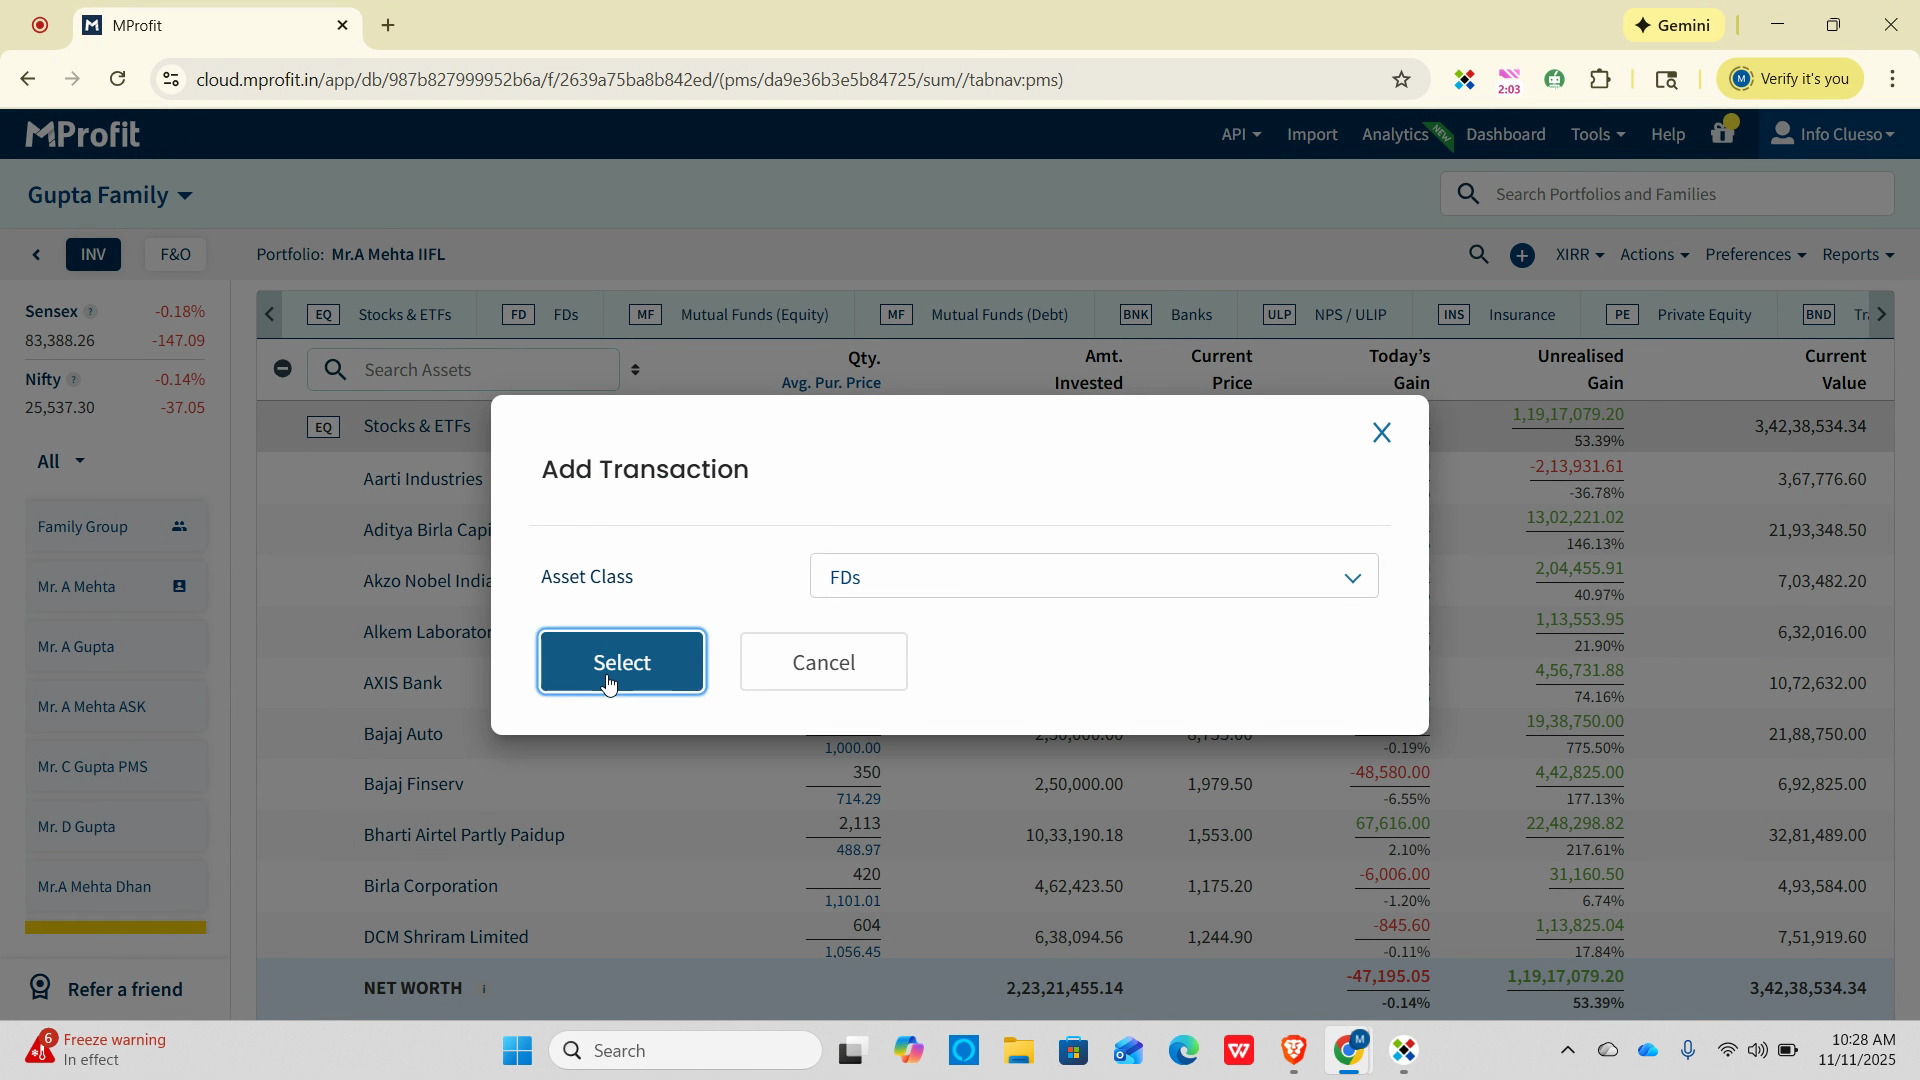Open File Explorer from the taskbar
Screen dimensions: 1920x1080
tap(1018, 1051)
